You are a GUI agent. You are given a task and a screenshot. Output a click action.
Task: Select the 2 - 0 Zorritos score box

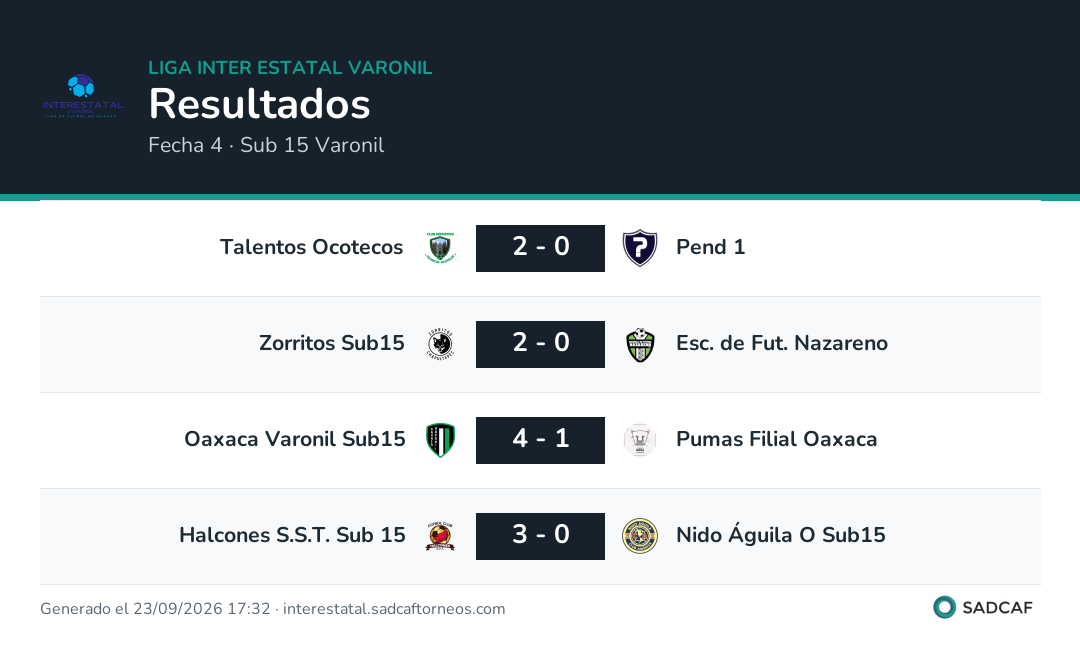541,344
